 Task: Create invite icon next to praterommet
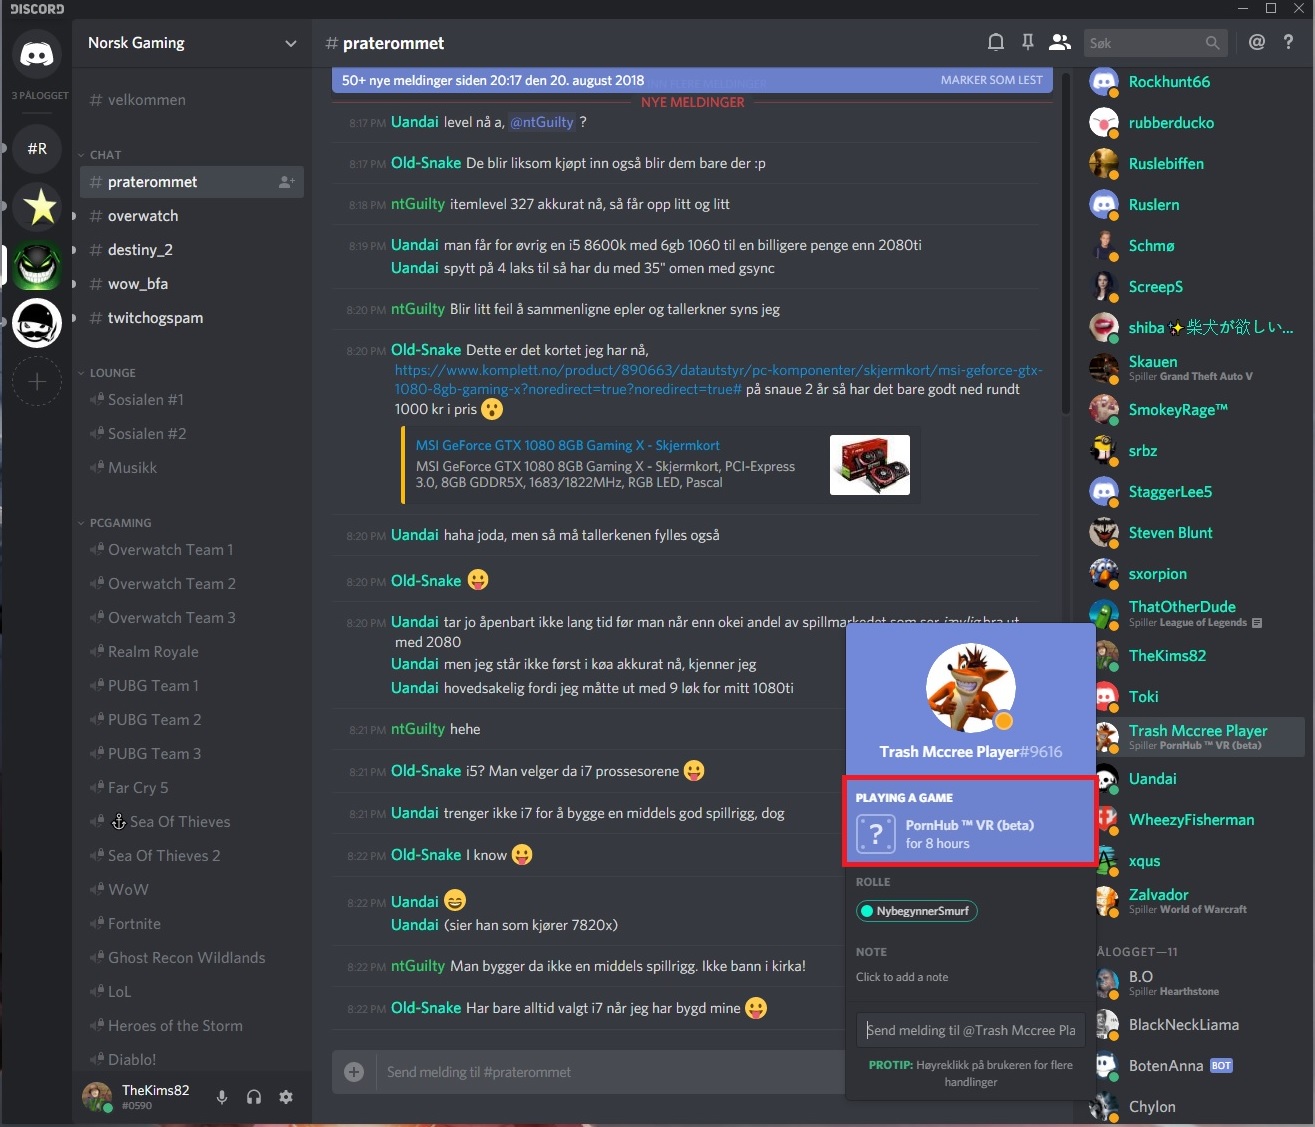[286, 182]
